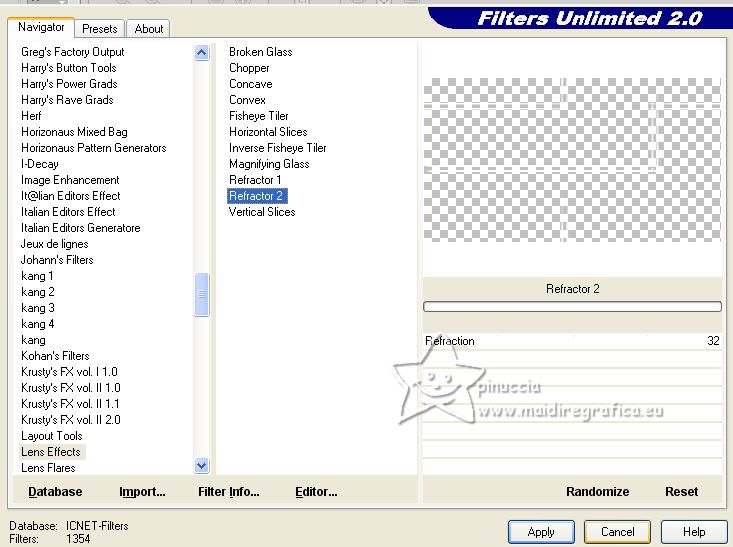Viewport: 733px width, 547px height.
Task: Select the kang 1 category
Action: (x=37, y=276)
